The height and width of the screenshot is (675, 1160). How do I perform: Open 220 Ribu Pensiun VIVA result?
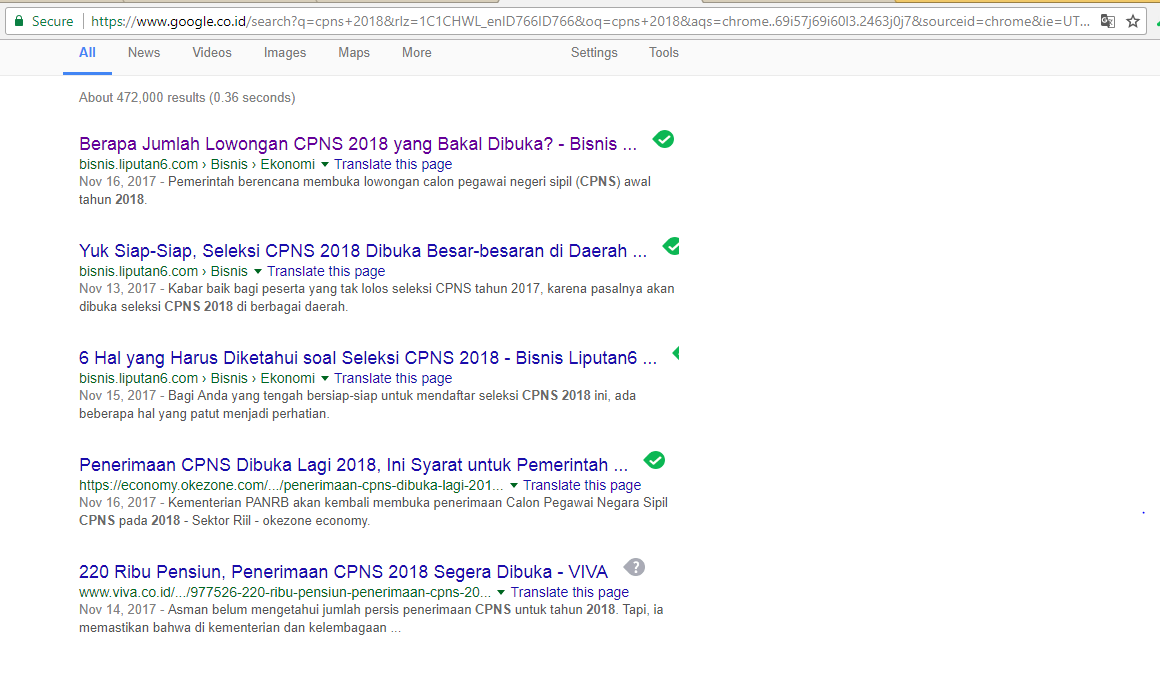coord(343,571)
